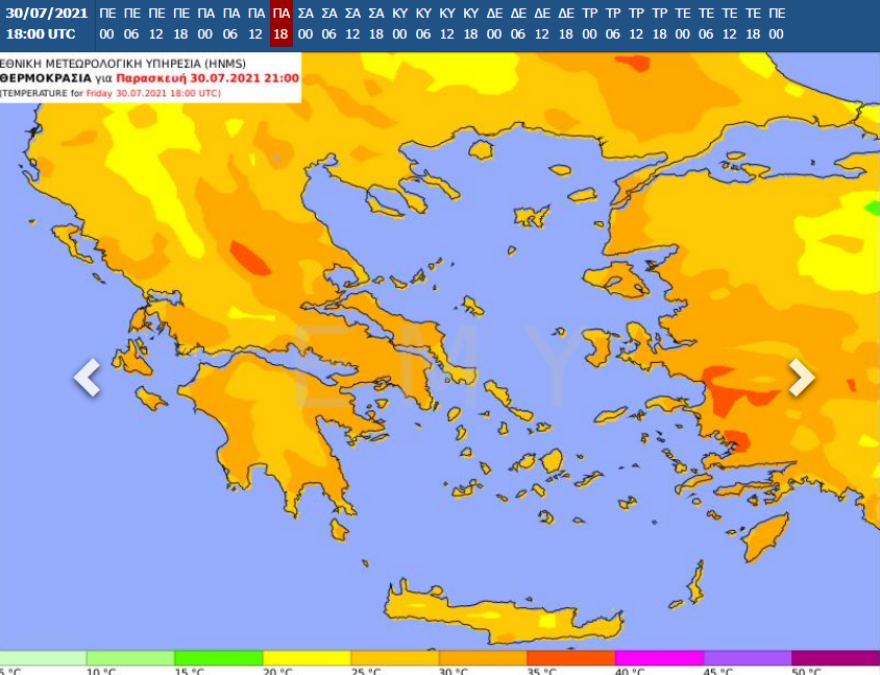Screen dimensions: 880x675
Task: Click the red-orange 35 °C legend swatch
Action: [x=570, y=658]
